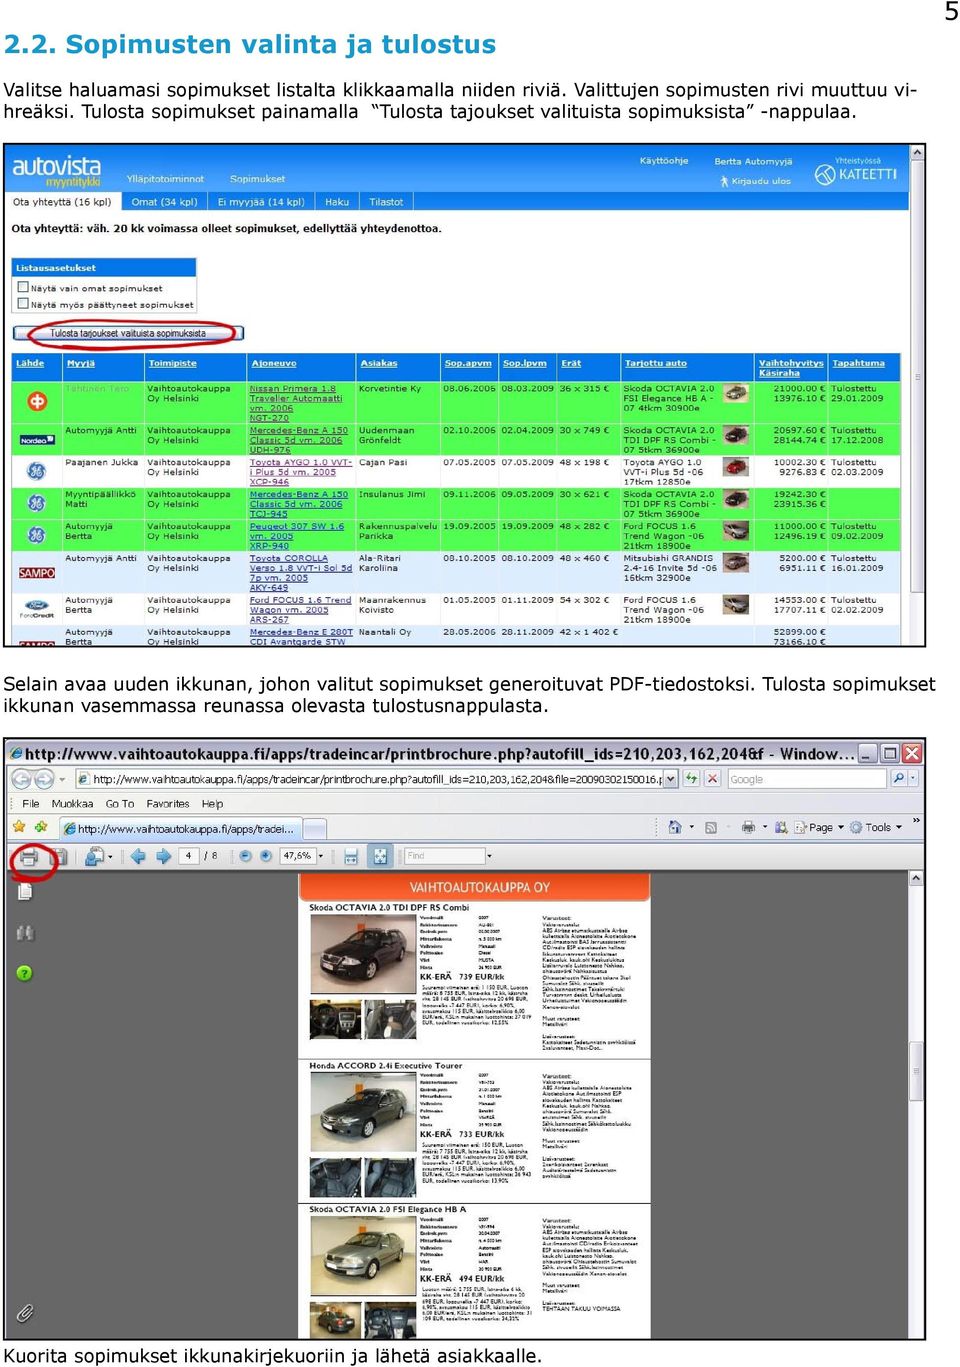The width and height of the screenshot is (960, 1367).
Task: Click the FordCredit logo in the list
Action: tap(36, 609)
